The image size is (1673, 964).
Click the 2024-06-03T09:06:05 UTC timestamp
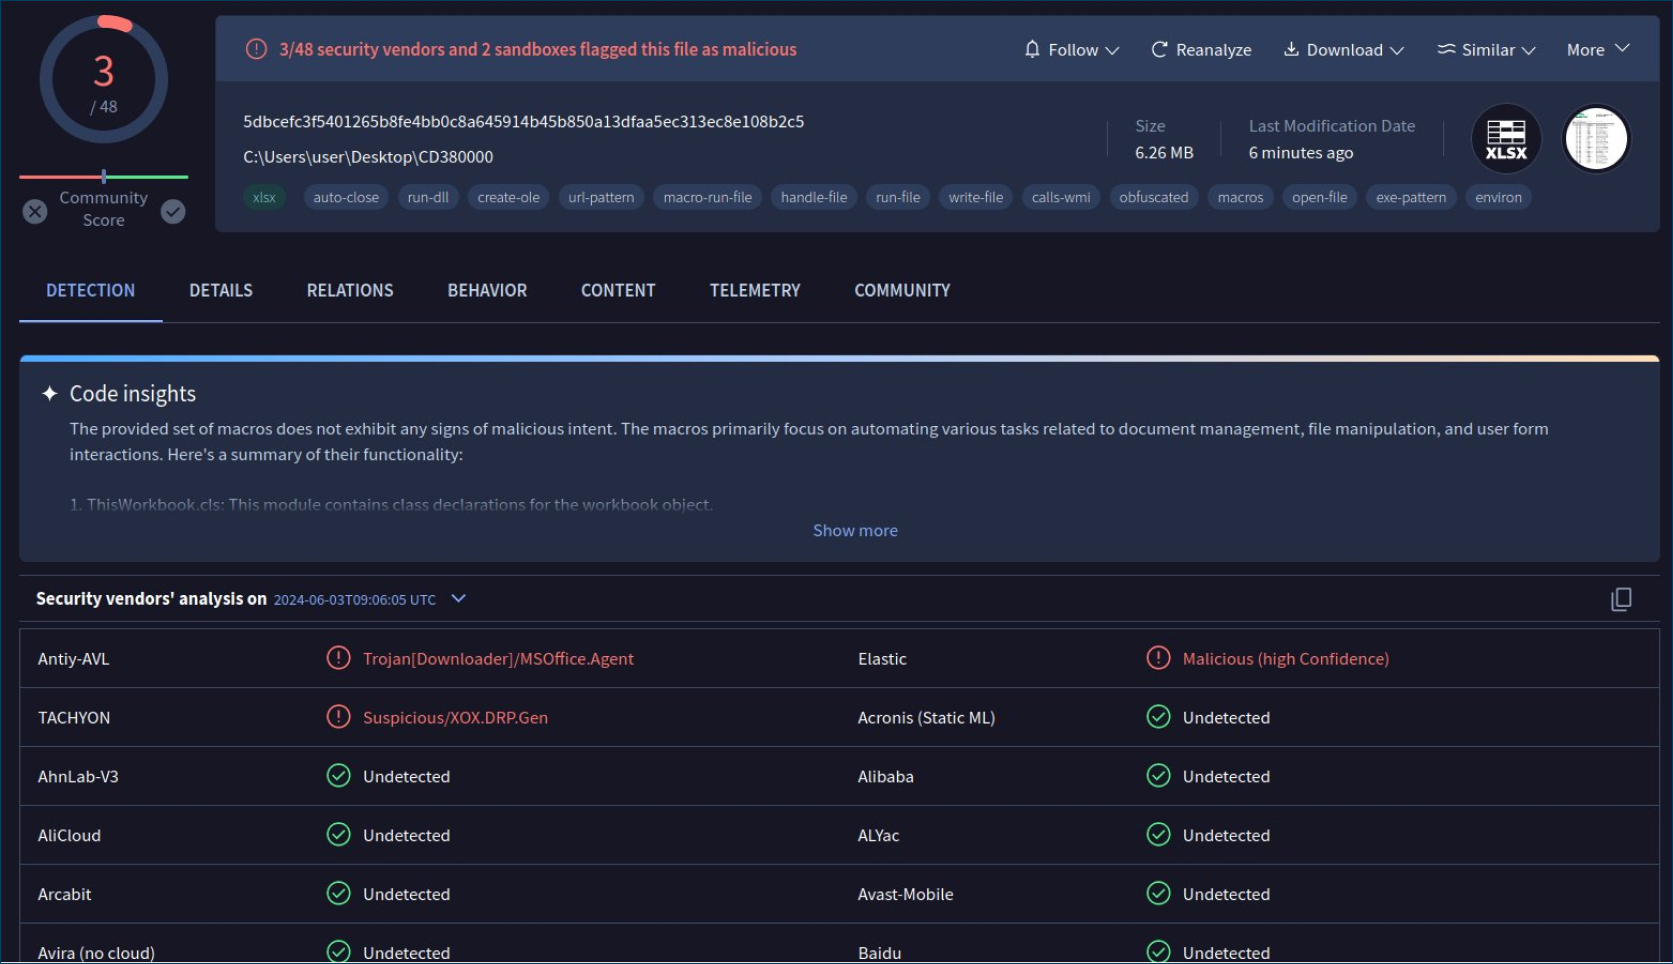point(354,599)
